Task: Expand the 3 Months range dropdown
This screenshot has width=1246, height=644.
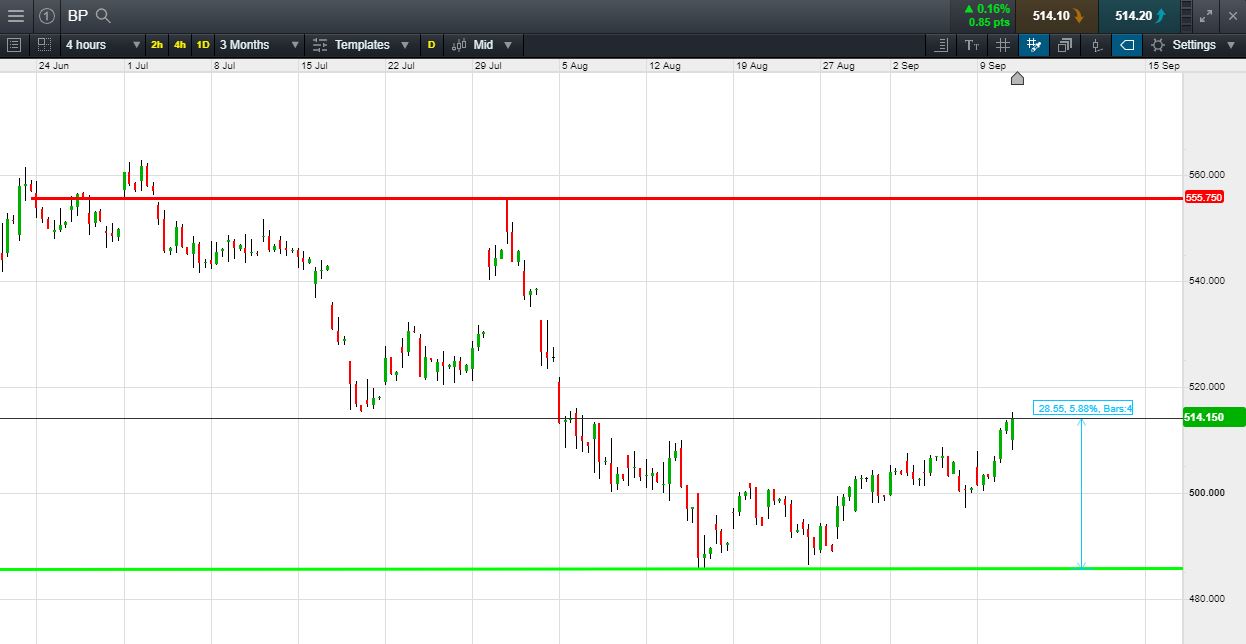Action: (259, 45)
